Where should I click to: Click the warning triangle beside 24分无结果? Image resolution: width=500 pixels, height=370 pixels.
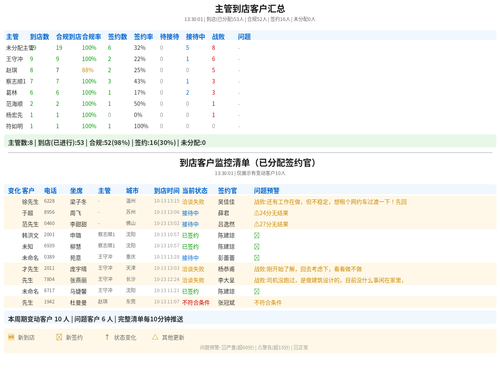pos(257,213)
